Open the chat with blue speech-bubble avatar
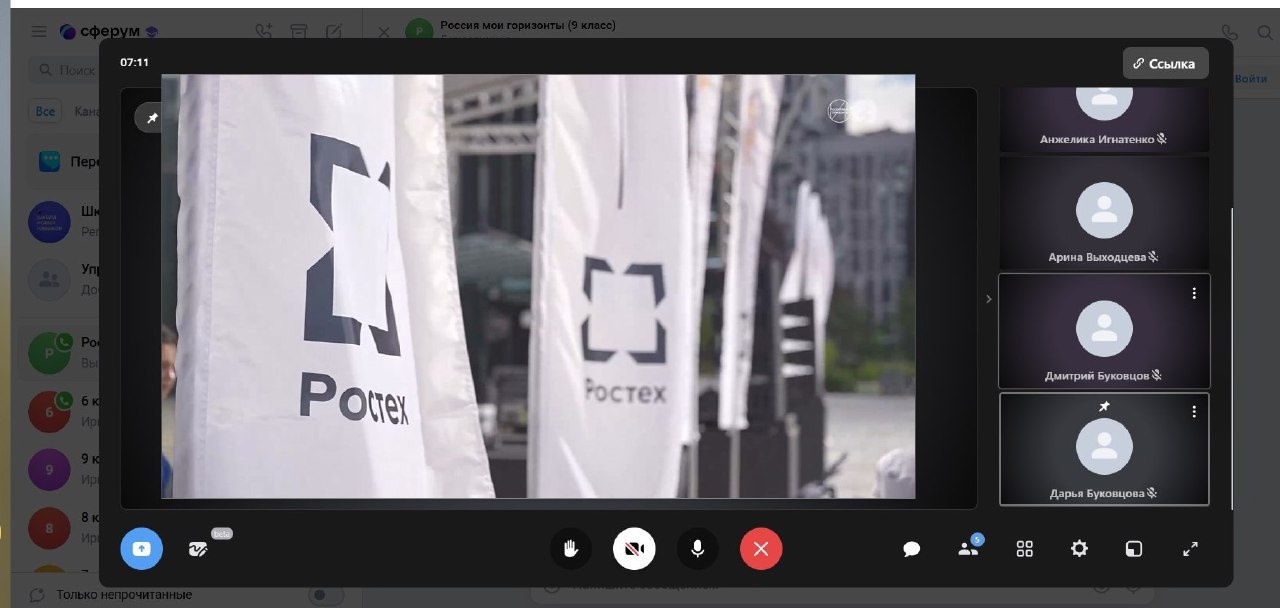Viewport: 1280px width, 608px height. (50, 162)
